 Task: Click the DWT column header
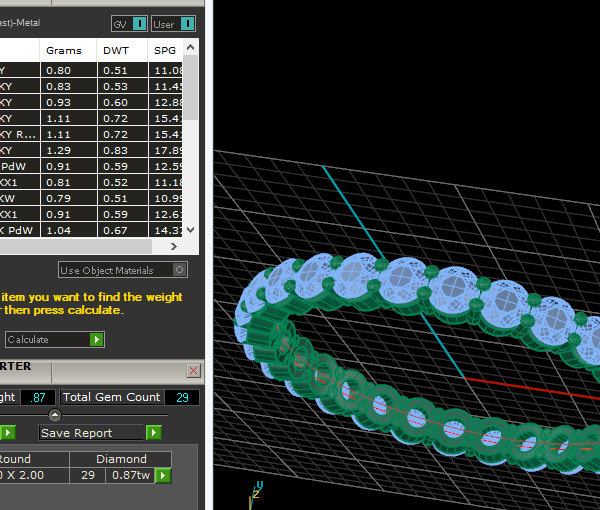tap(116, 51)
